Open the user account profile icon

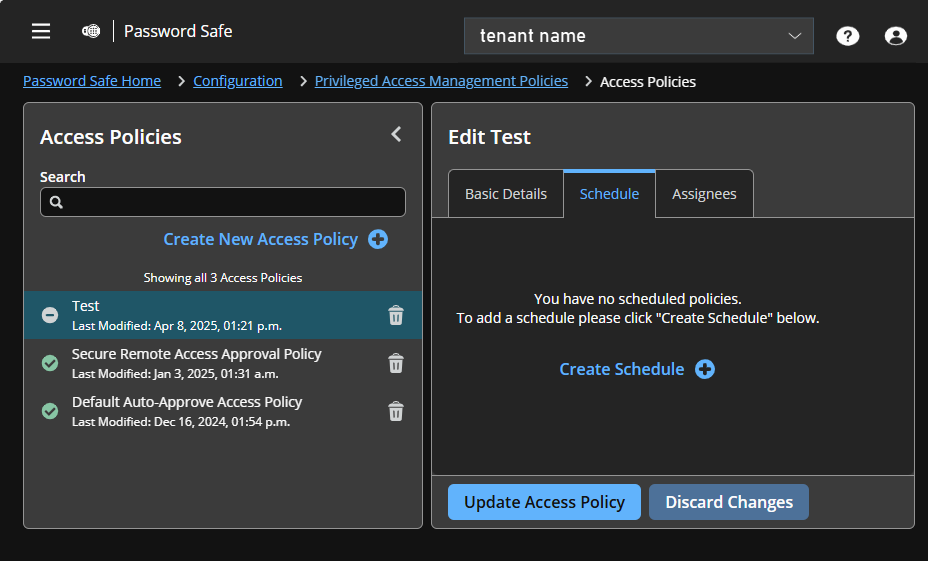tap(895, 36)
